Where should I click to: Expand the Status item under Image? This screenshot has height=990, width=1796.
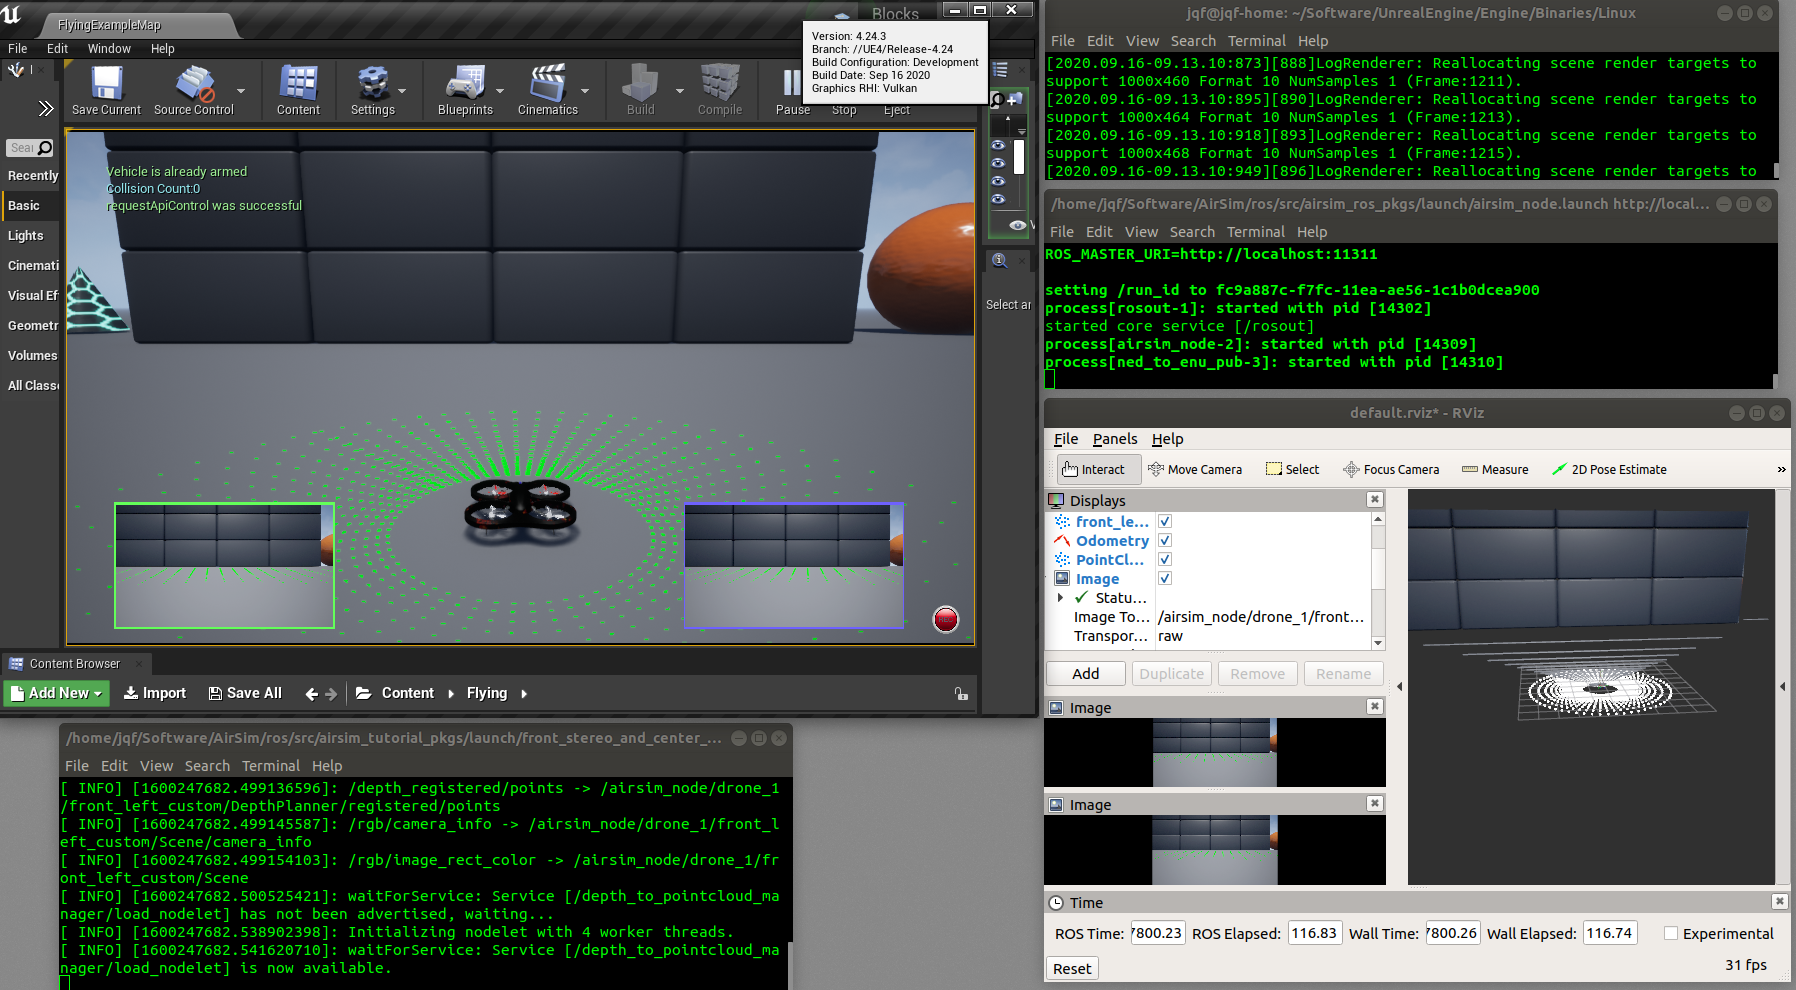(1062, 597)
